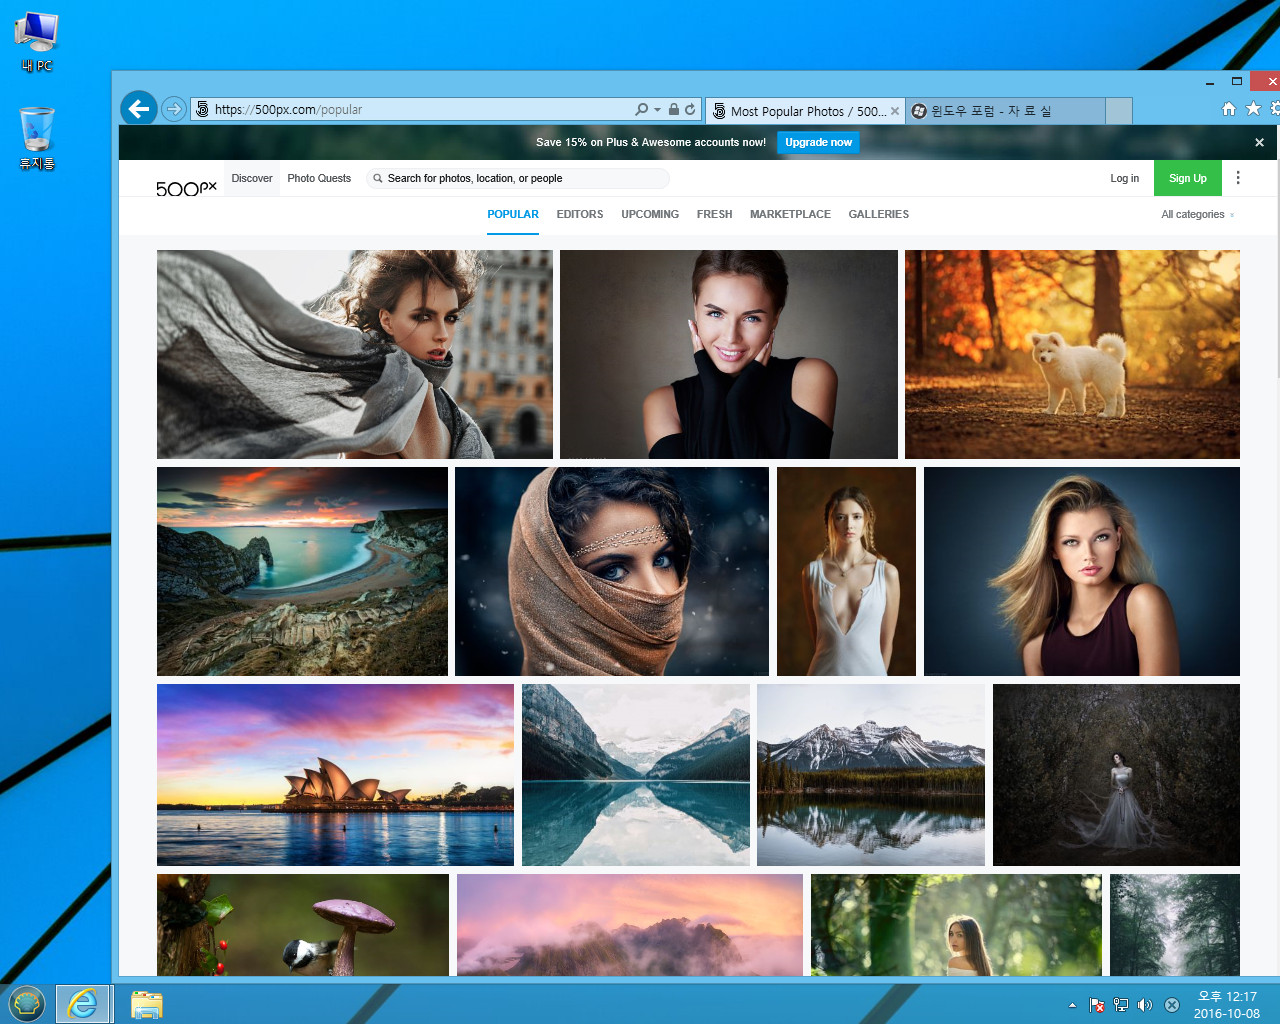
Task: Click the search magnifier in address bar
Action: pyautogui.click(x=641, y=109)
